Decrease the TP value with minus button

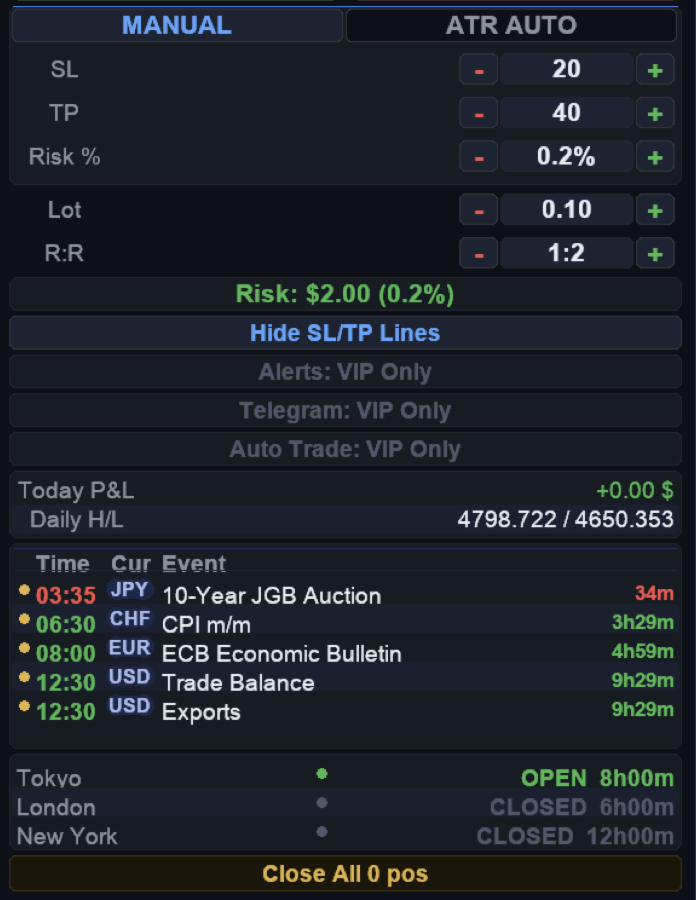click(479, 113)
